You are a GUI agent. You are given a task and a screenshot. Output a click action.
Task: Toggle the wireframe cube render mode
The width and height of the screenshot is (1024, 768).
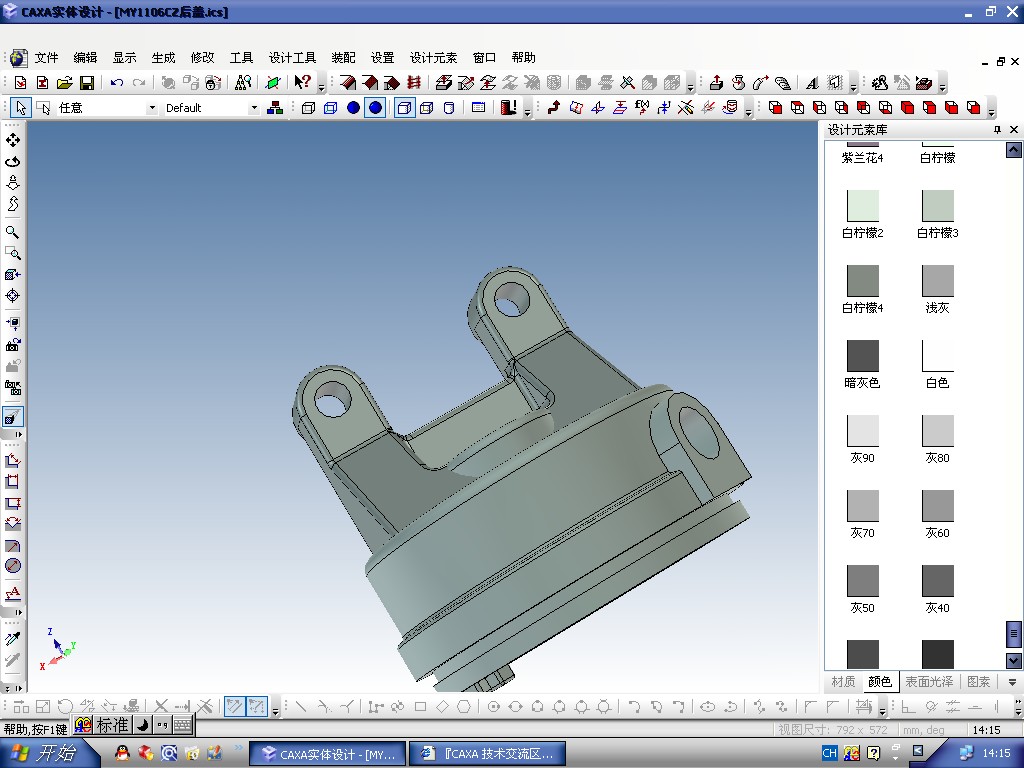[308, 108]
